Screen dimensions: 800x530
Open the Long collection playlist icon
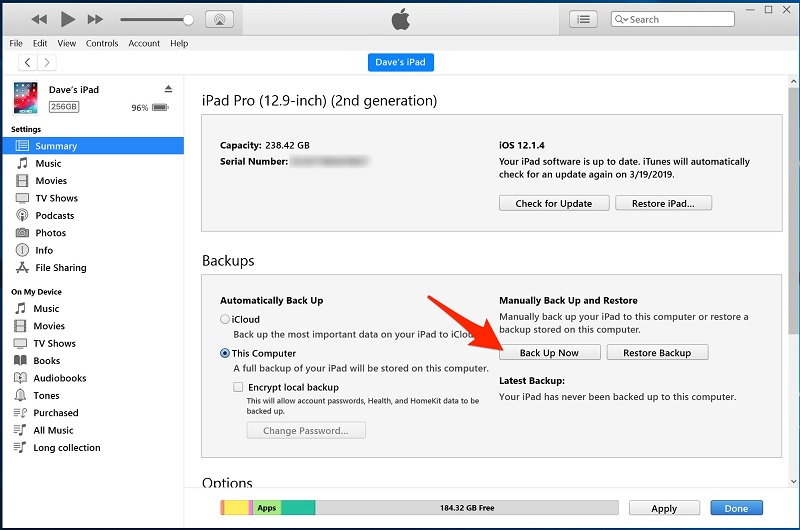(20, 447)
